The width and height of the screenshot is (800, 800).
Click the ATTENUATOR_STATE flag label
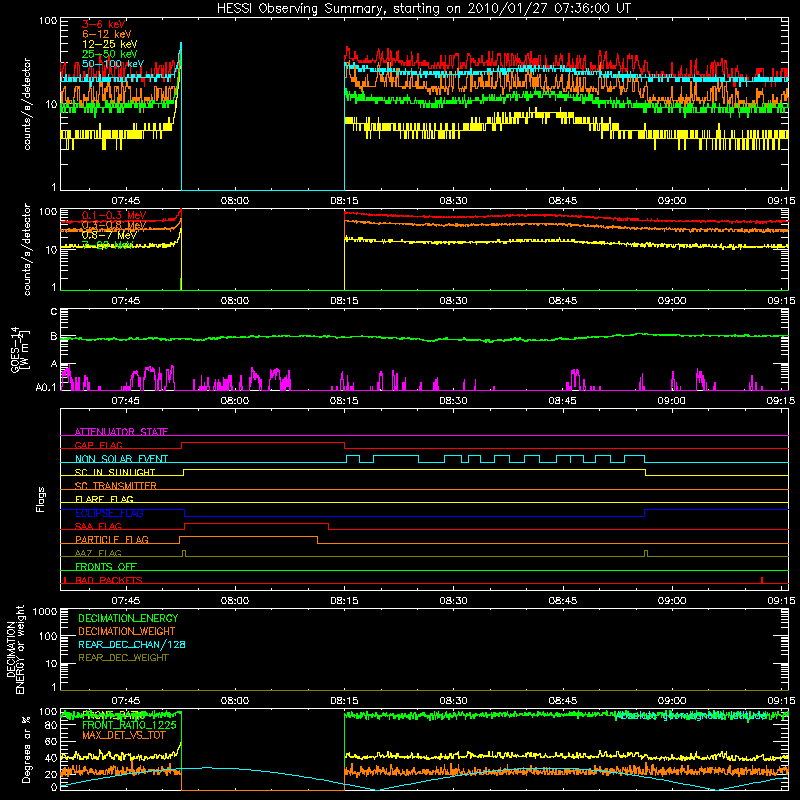[121, 432]
